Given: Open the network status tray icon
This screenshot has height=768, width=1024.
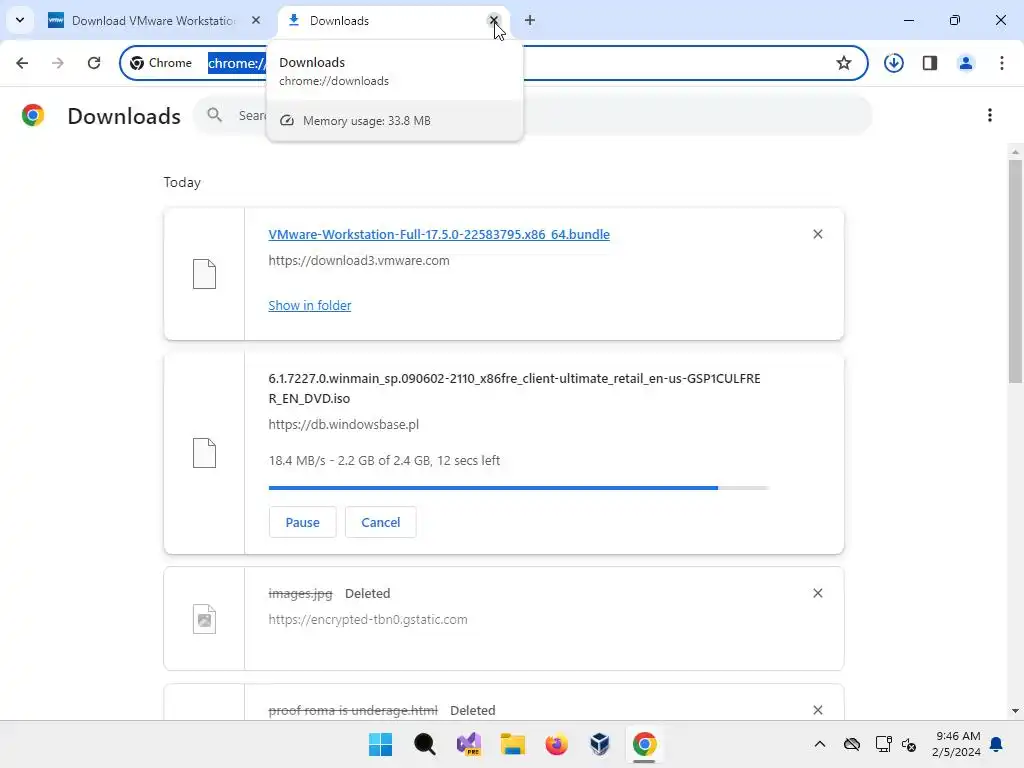Looking at the screenshot, I should (x=884, y=744).
